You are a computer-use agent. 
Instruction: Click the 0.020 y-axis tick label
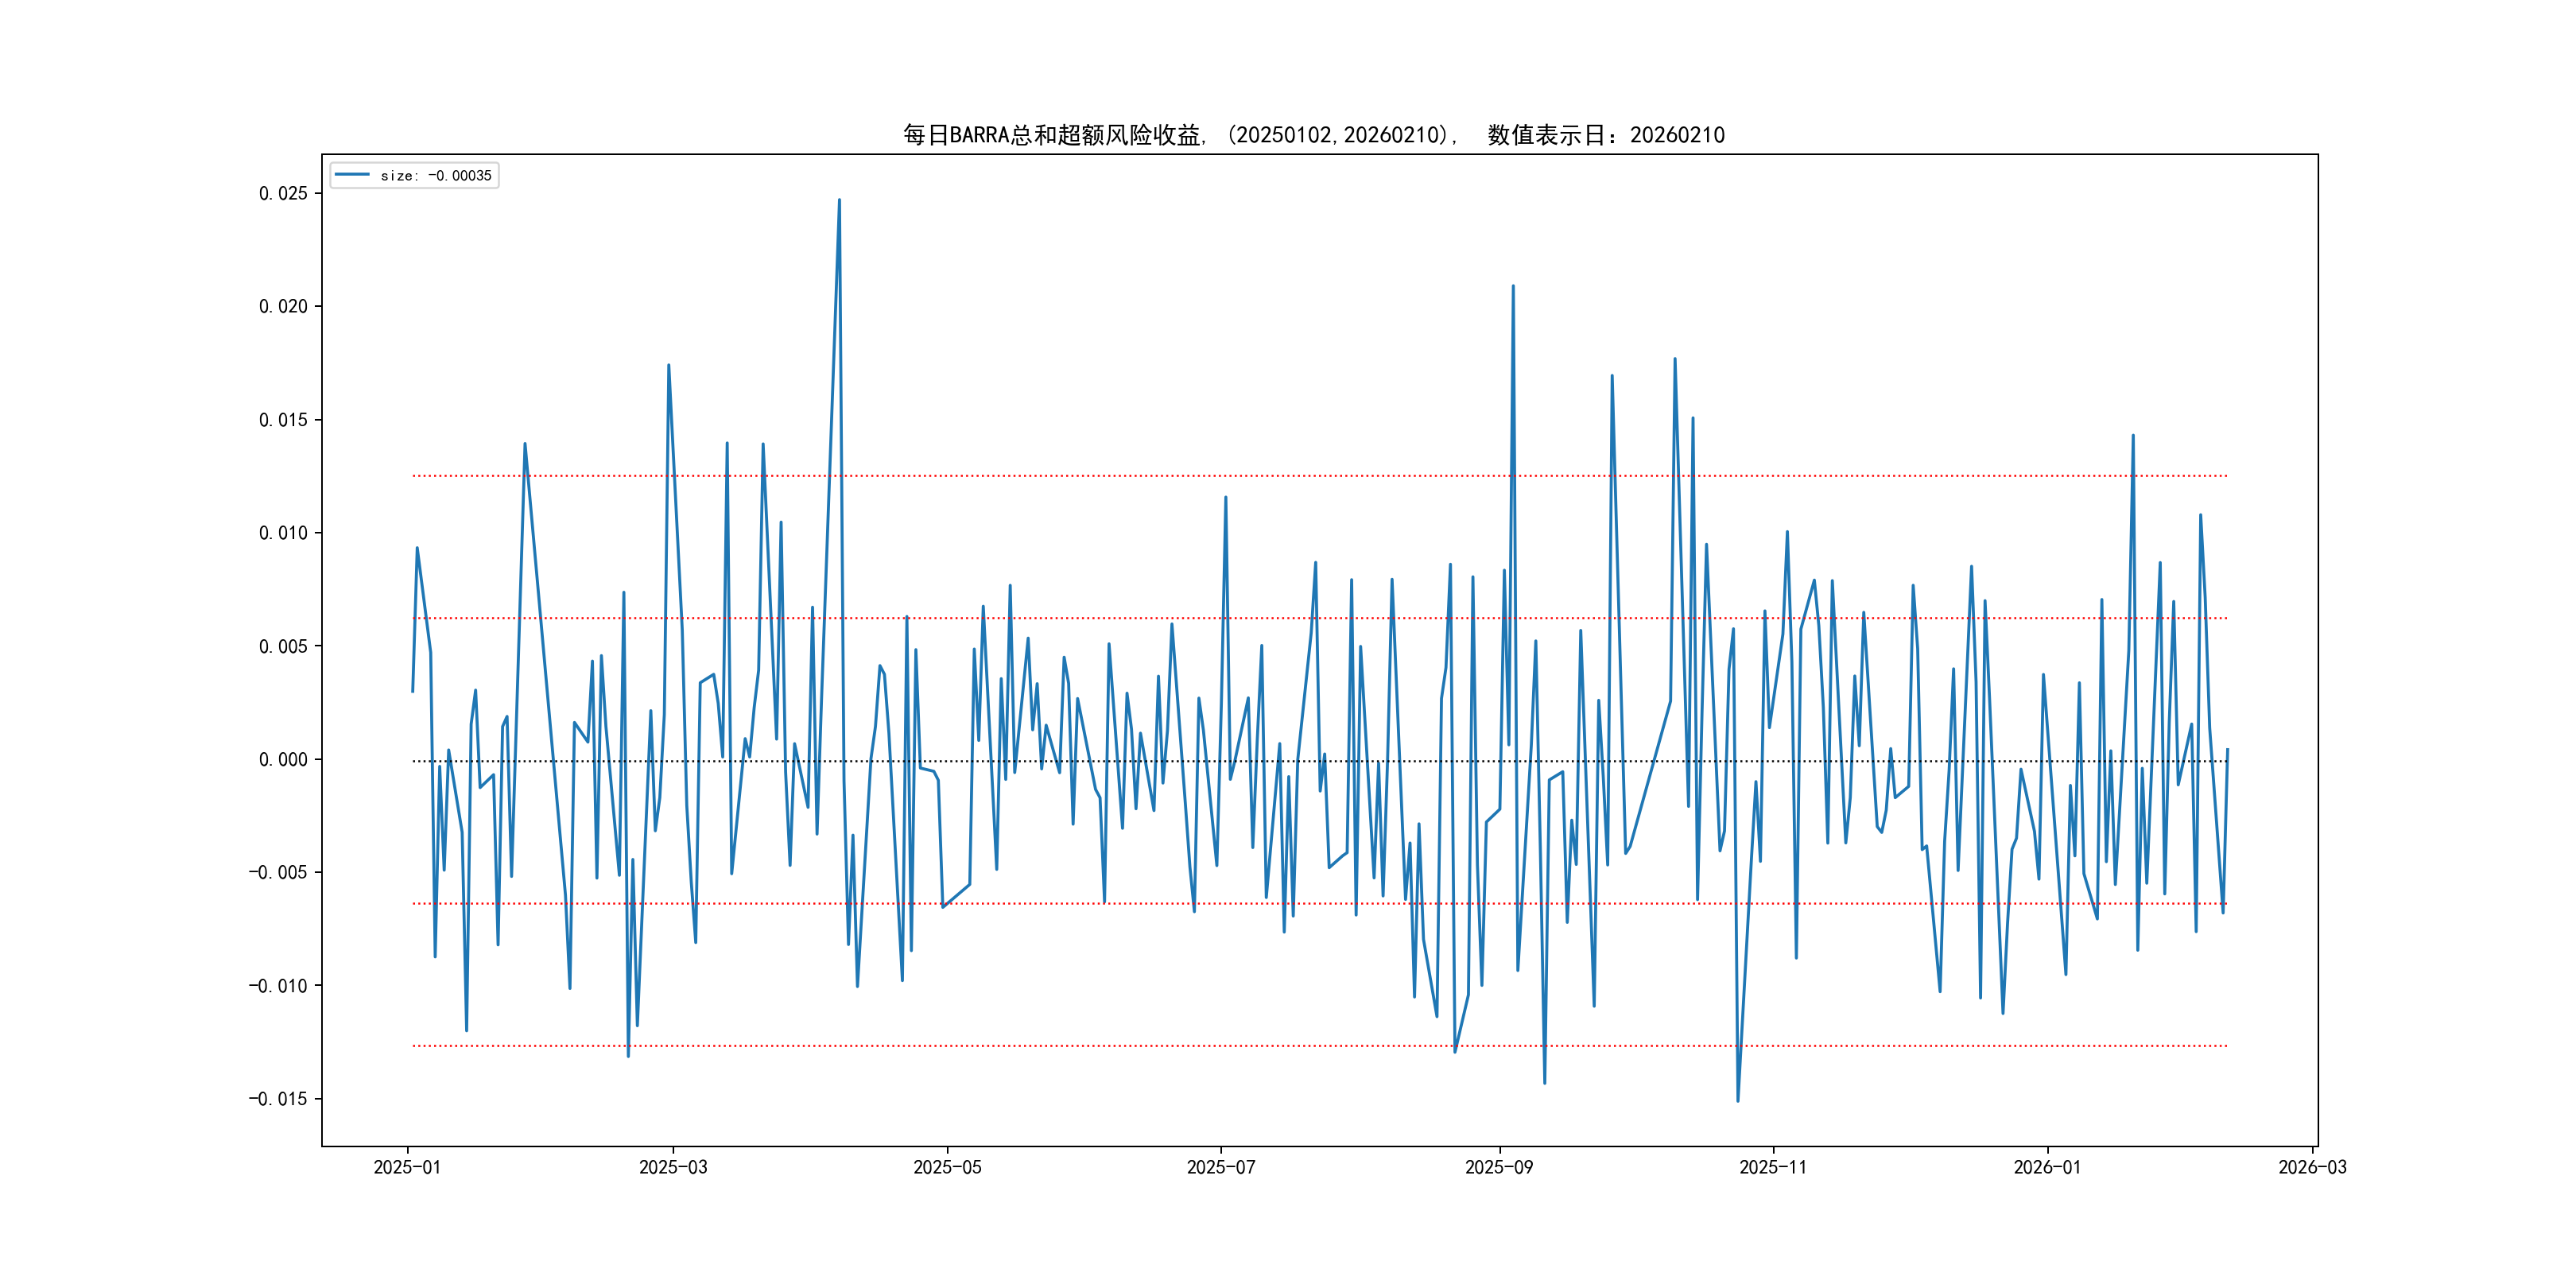[x=283, y=306]
